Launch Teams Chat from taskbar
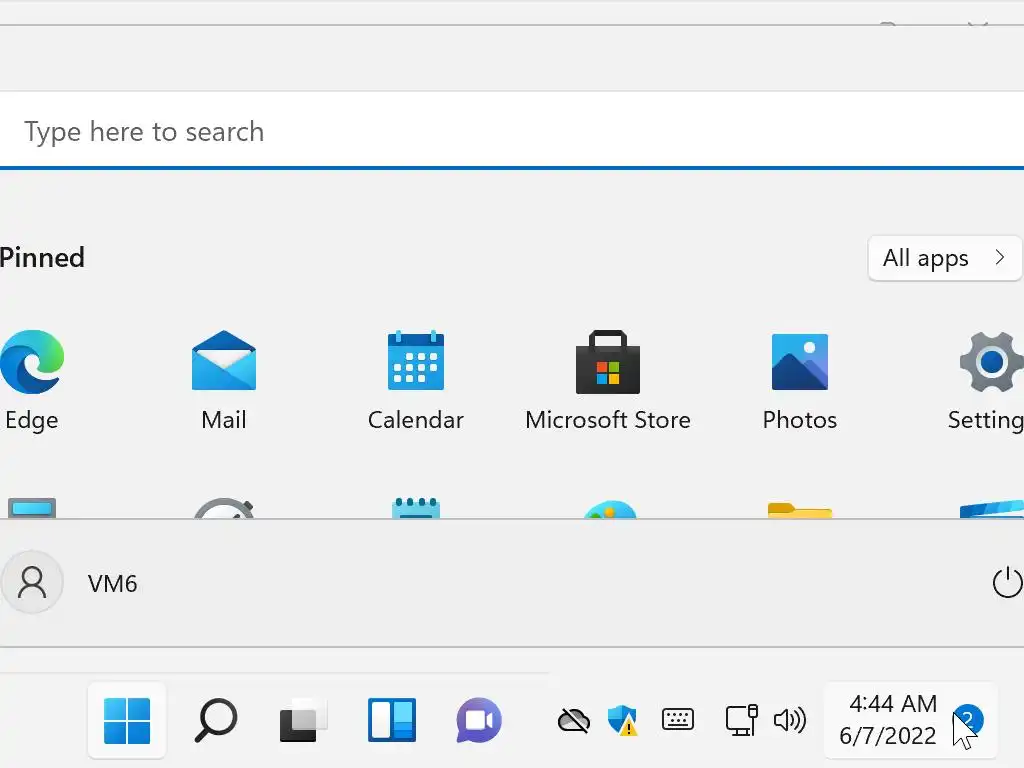The height and width of the screenshot is (768, 1024). coord(479,720)
